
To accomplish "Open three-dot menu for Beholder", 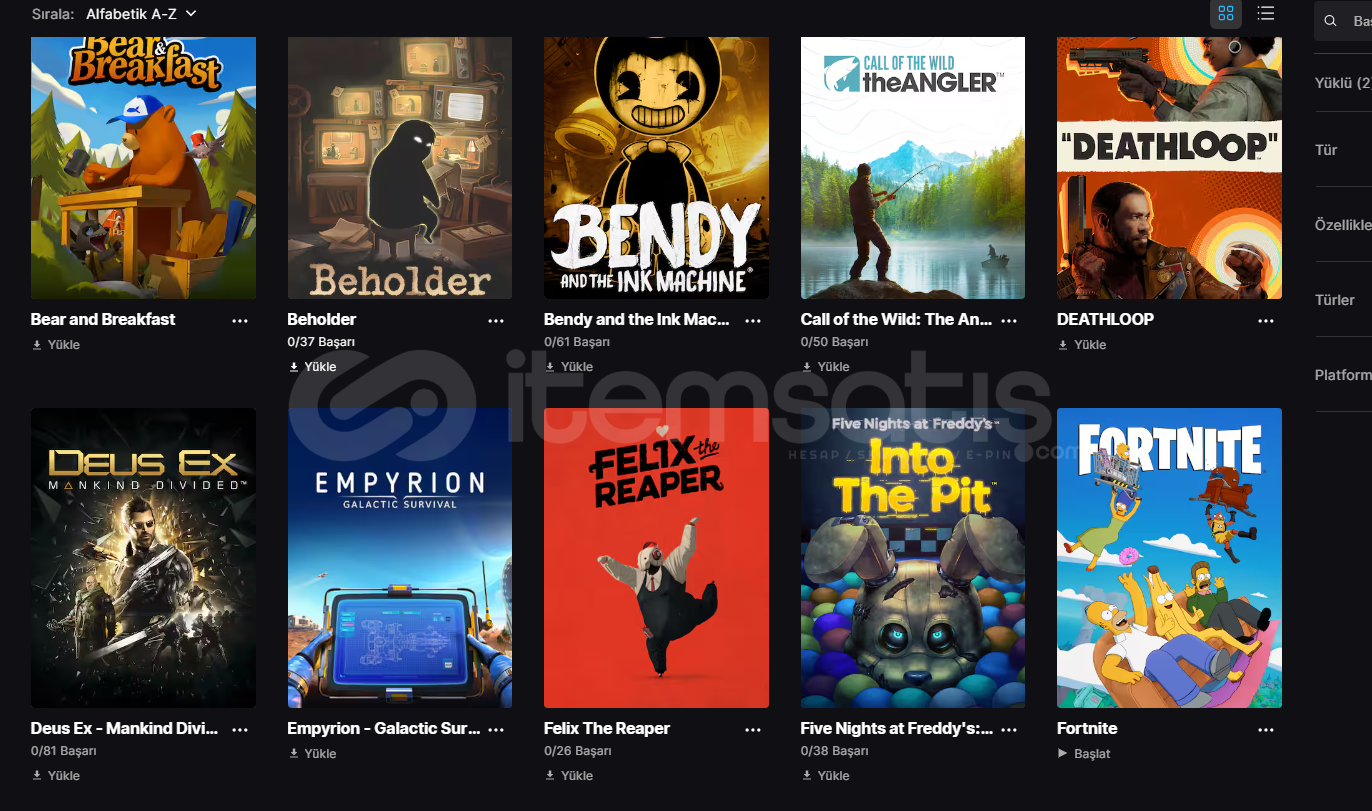I will click(x=496, y=321).
